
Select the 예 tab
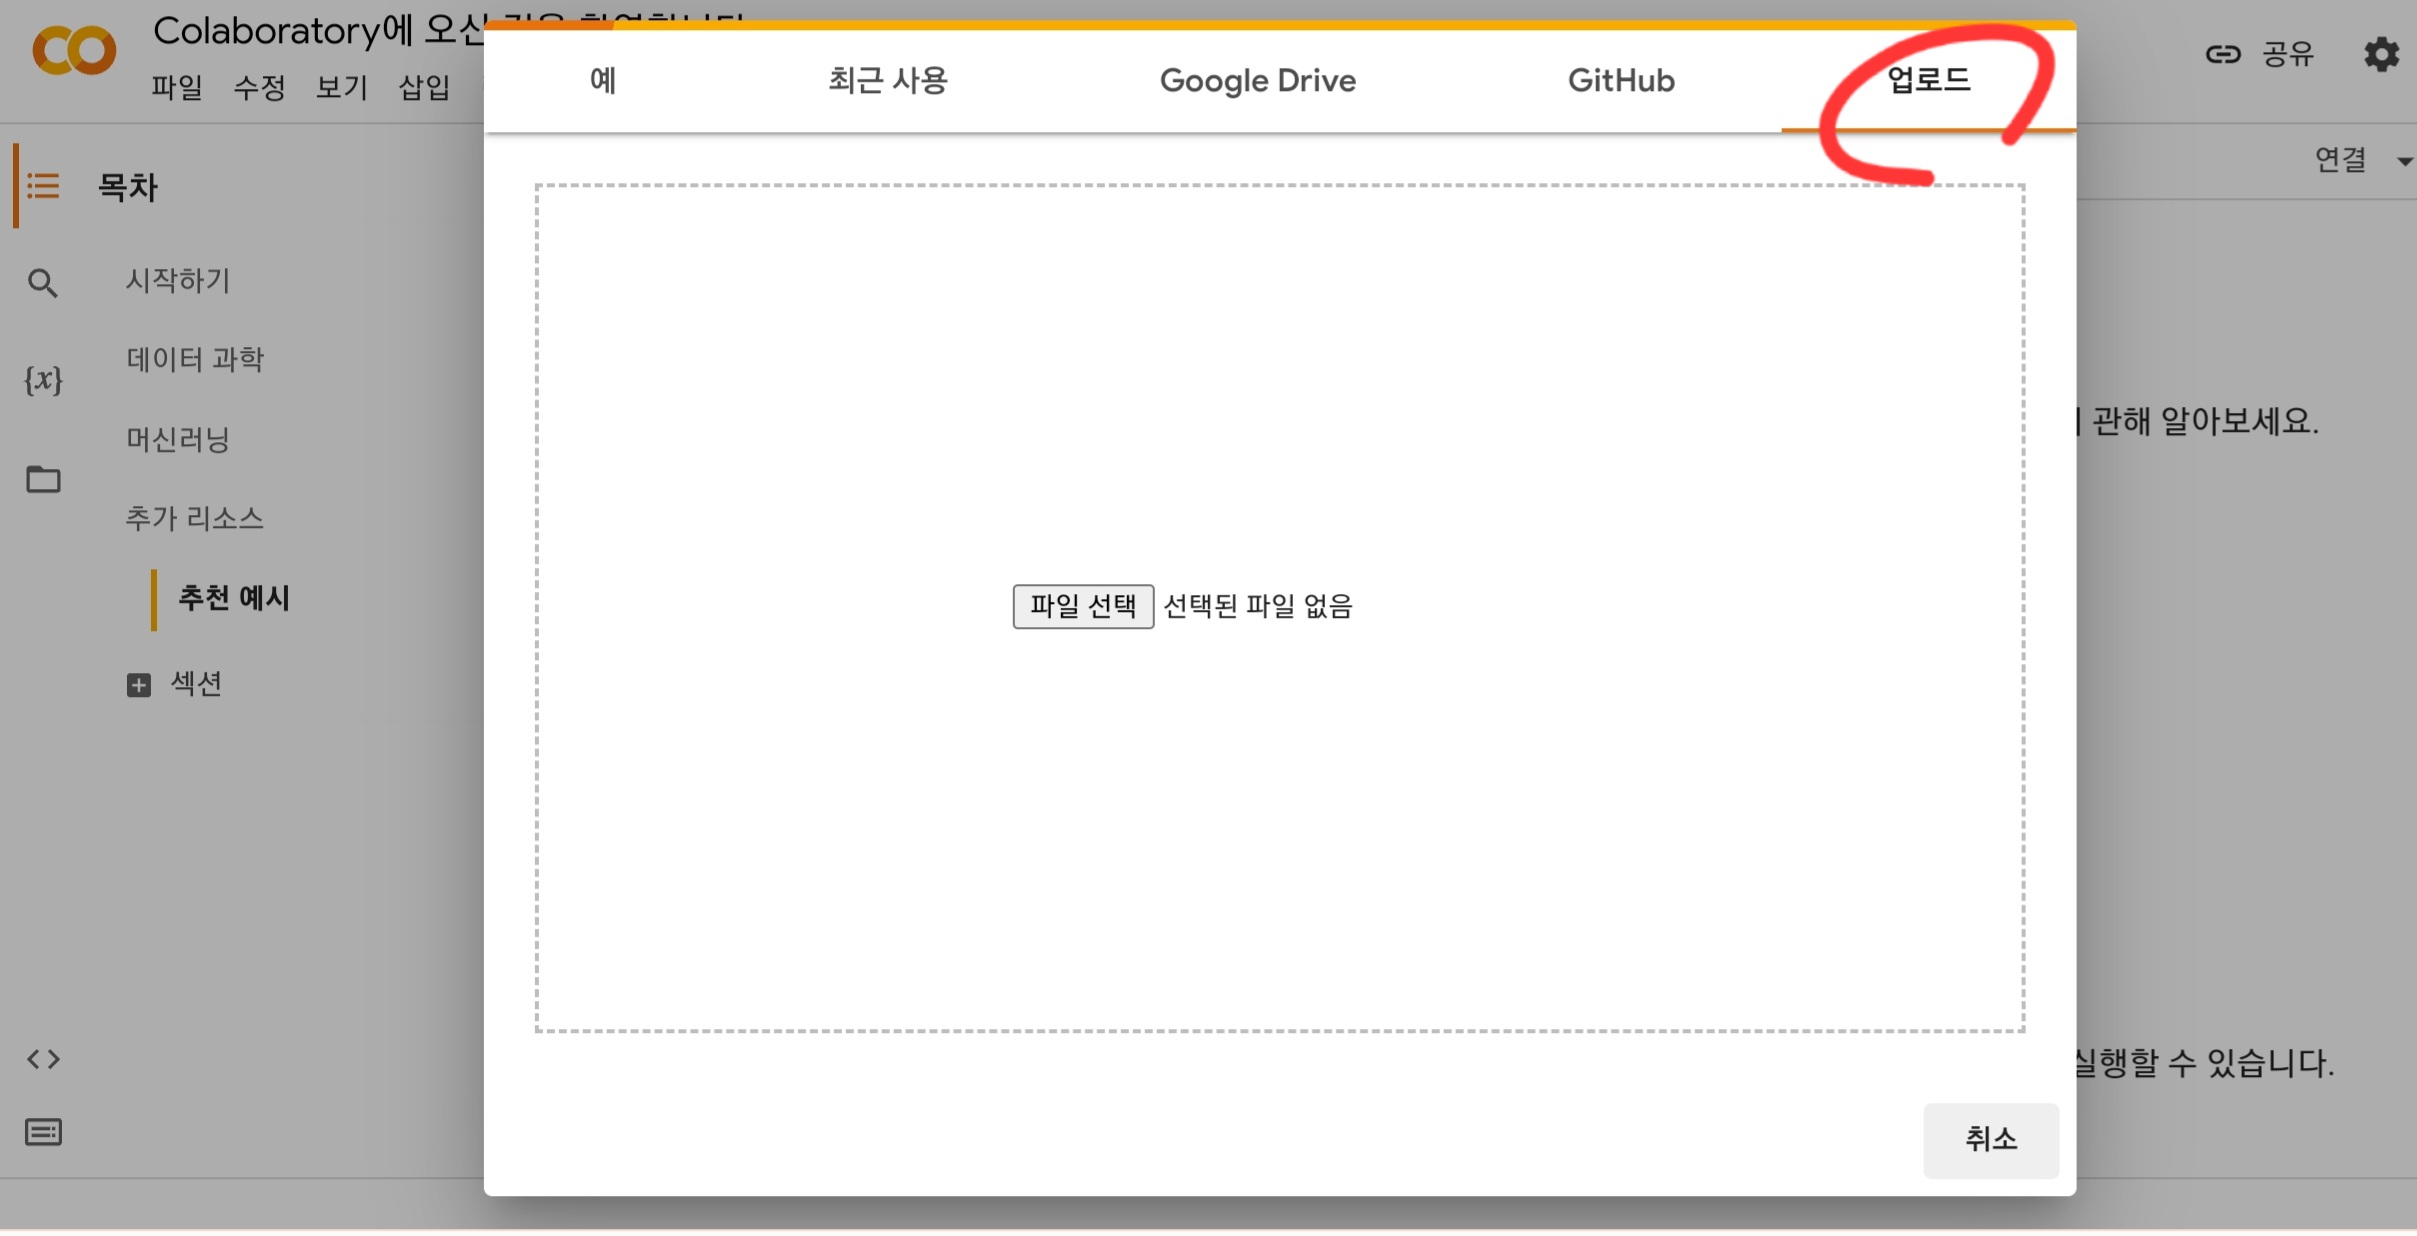tap(603, 80)
